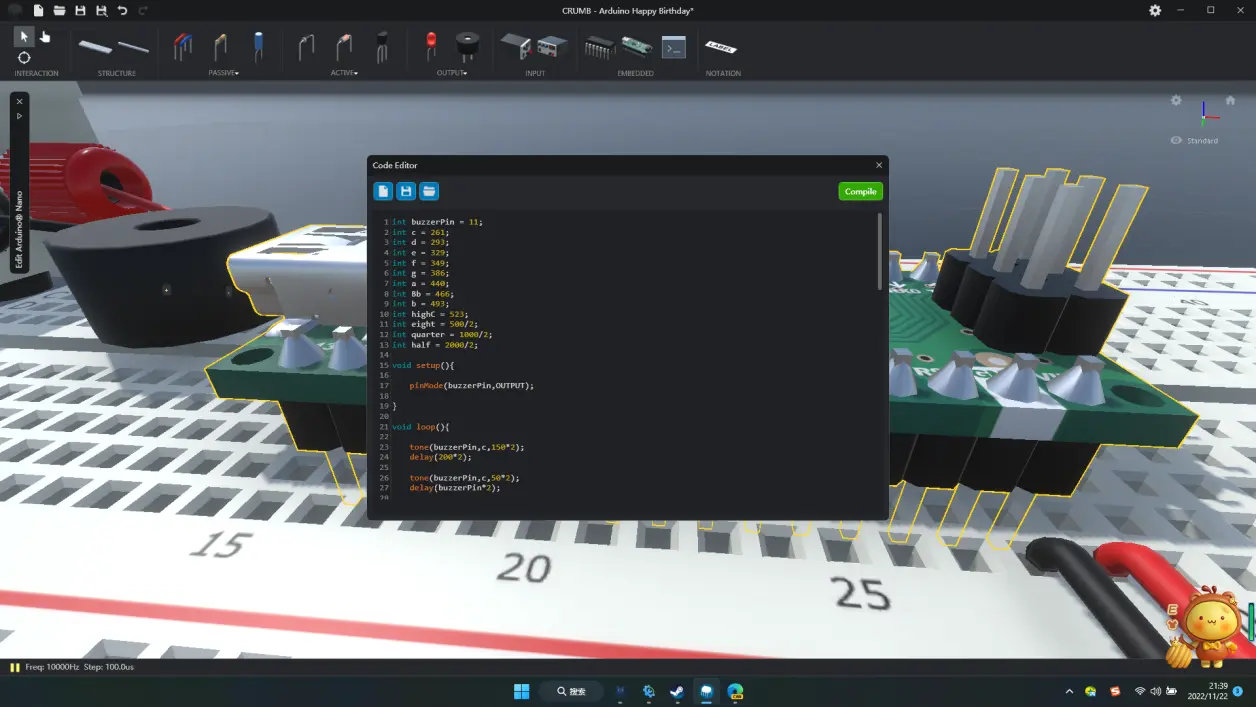Click code line 'int highC = 523;'
The width and height of the screenshot is (1256, 707).
430,314
